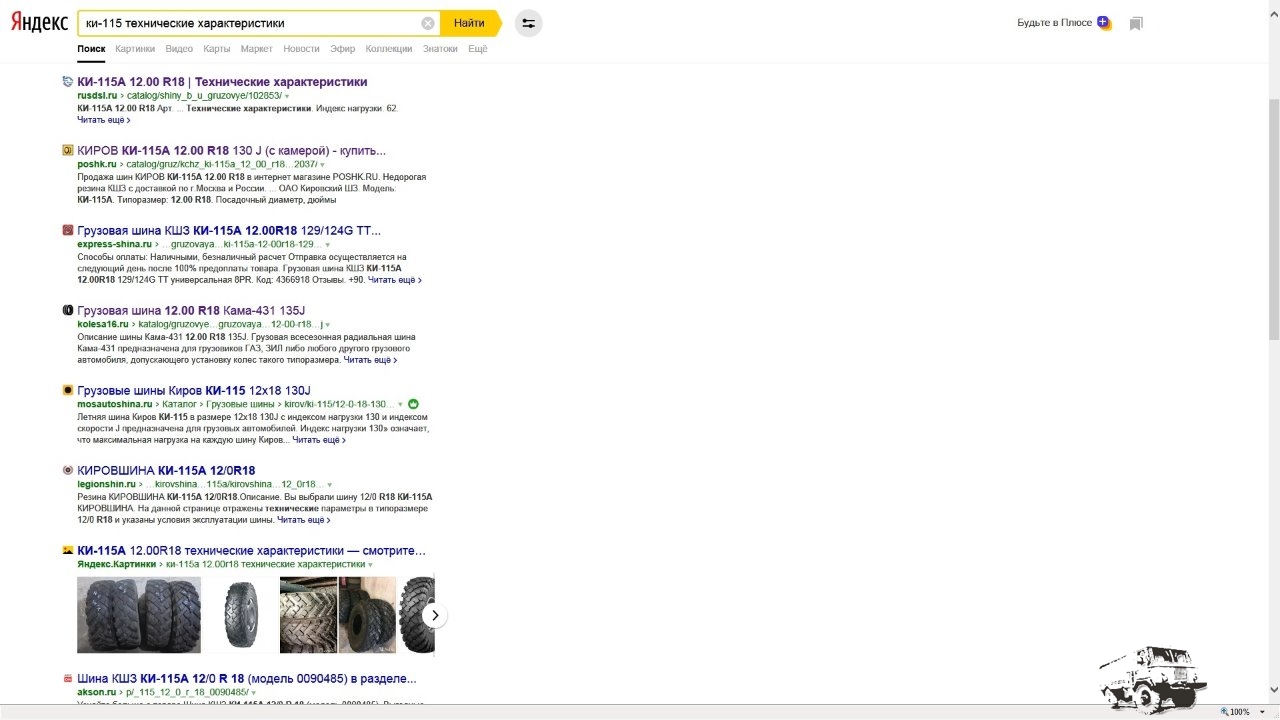Open 'Грузовая шина 12.00 R18 Кама-431 135J' link
The height and width of the screenshot is (720, 1280).
click(x=191, y=310)
